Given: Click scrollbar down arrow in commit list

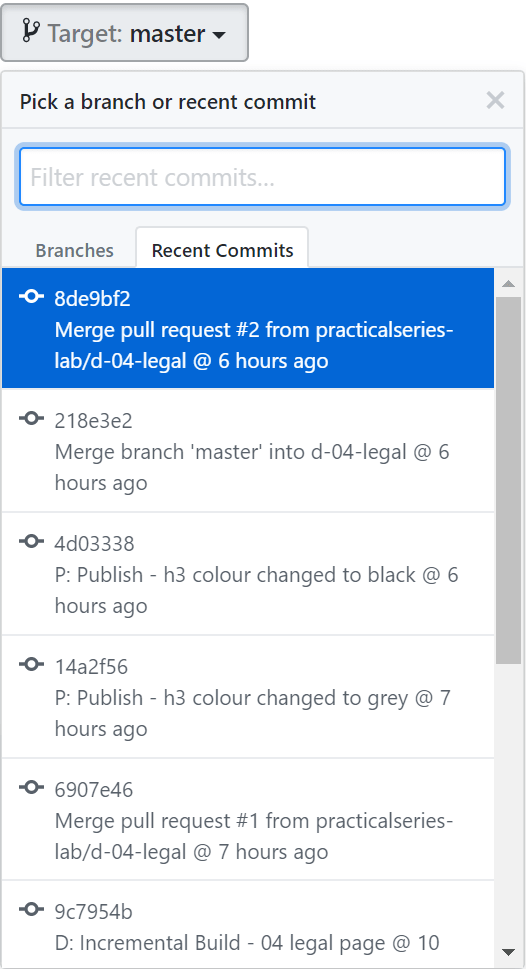Looking at the screenshot, I should tap(509, 951).
